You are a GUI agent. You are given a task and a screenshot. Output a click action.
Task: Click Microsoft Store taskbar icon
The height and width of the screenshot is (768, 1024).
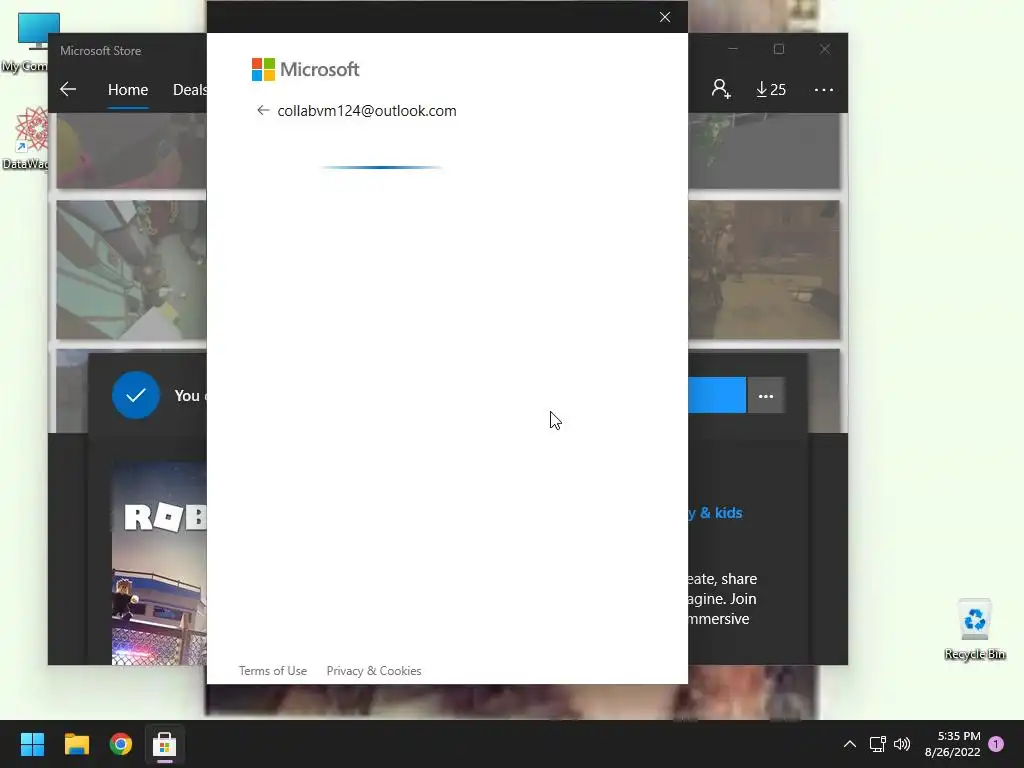click(165, 744)
